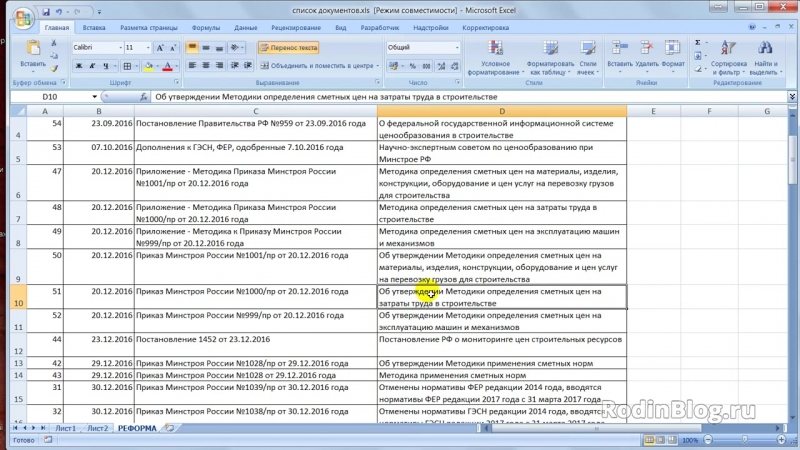Increase font size with the large A

click(160, 47)
